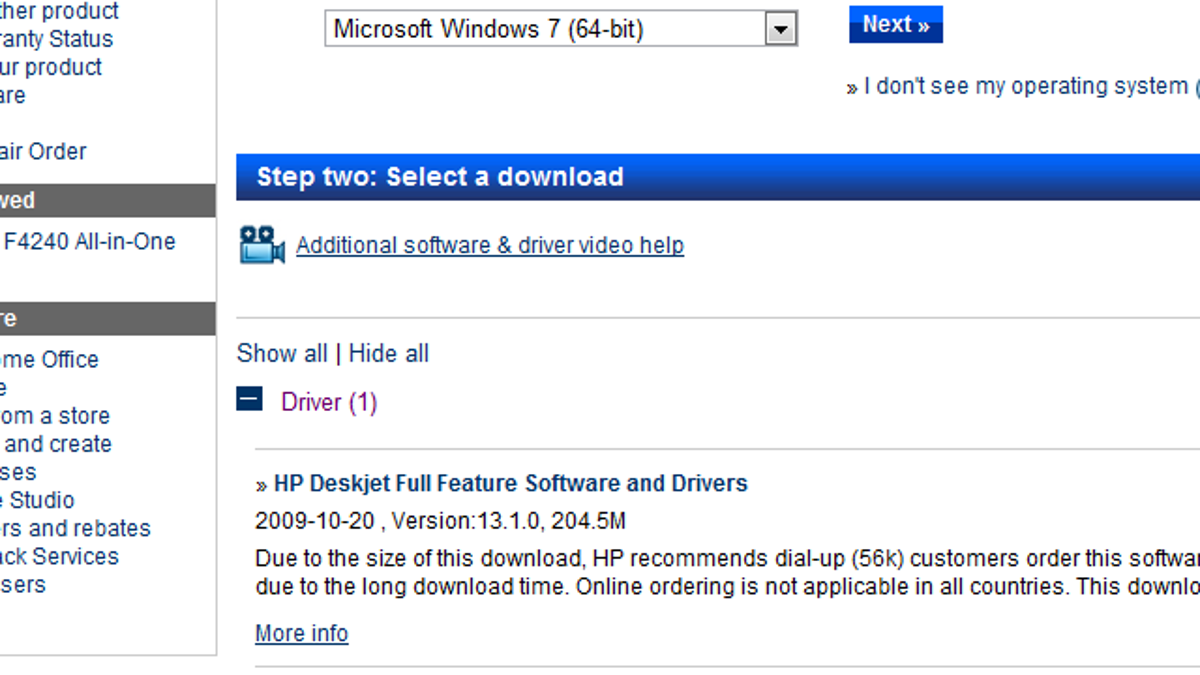Open Additional software & driver video help

(x=490, y=245)
